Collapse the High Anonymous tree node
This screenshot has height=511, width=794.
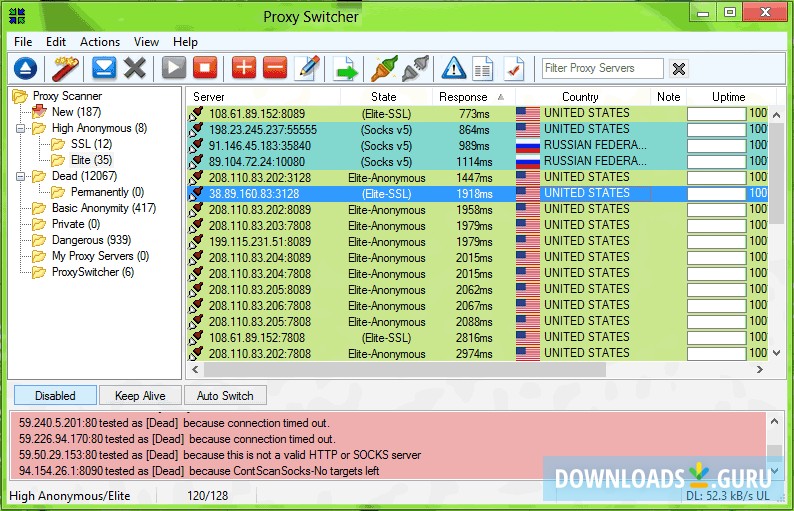20,128
